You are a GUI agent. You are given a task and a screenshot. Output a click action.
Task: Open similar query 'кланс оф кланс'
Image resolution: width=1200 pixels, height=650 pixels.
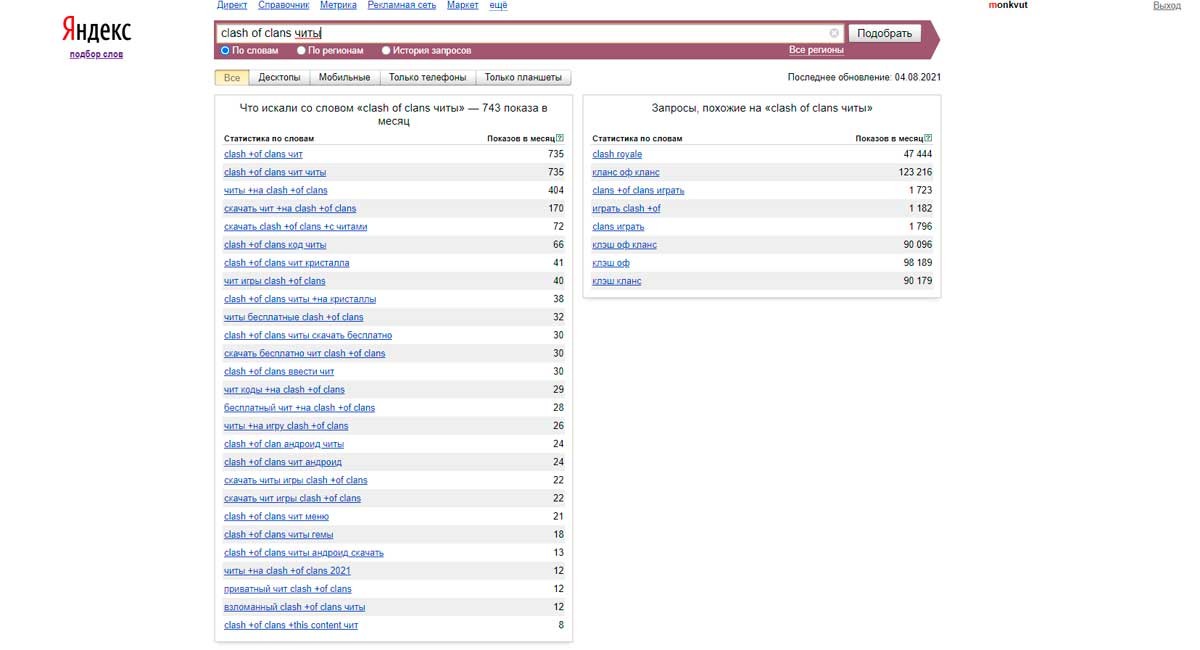626,172
